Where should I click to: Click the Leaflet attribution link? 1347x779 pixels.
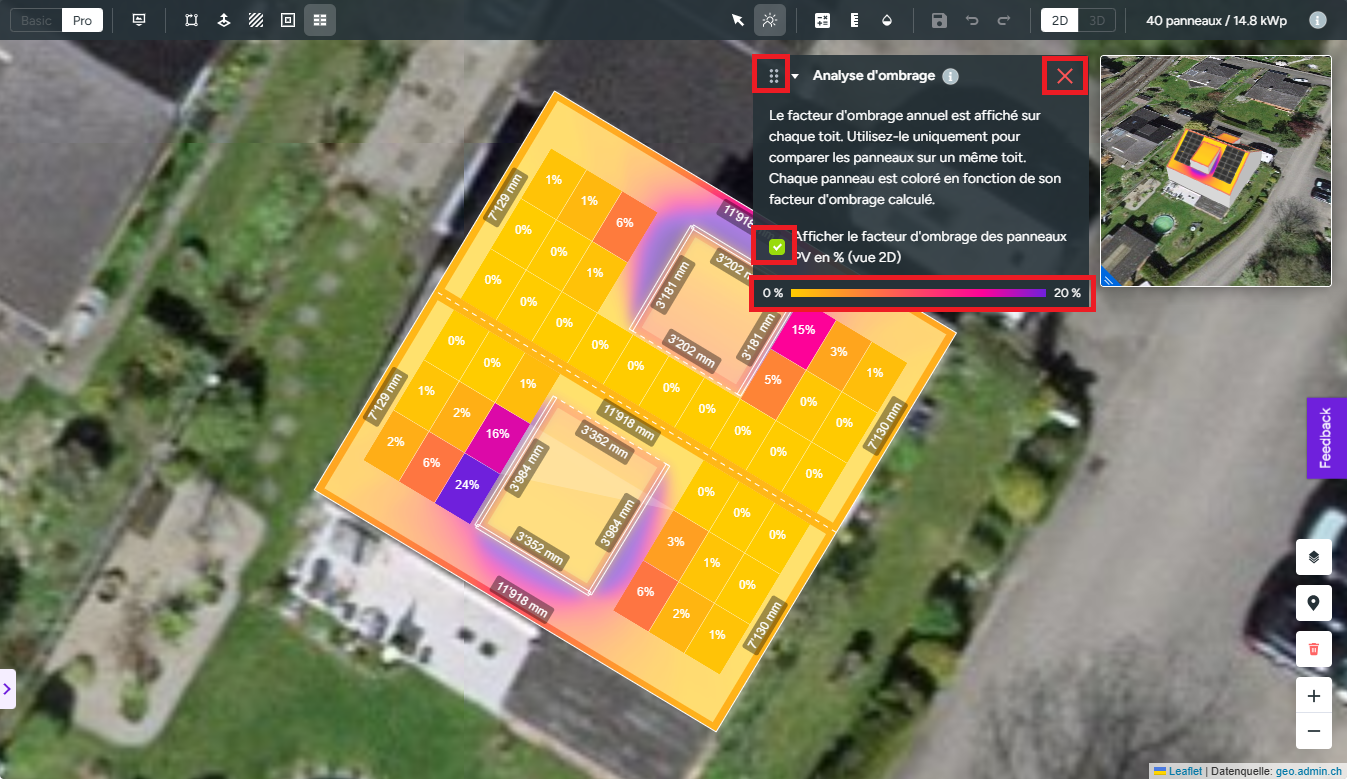[x=1185, y=771]
